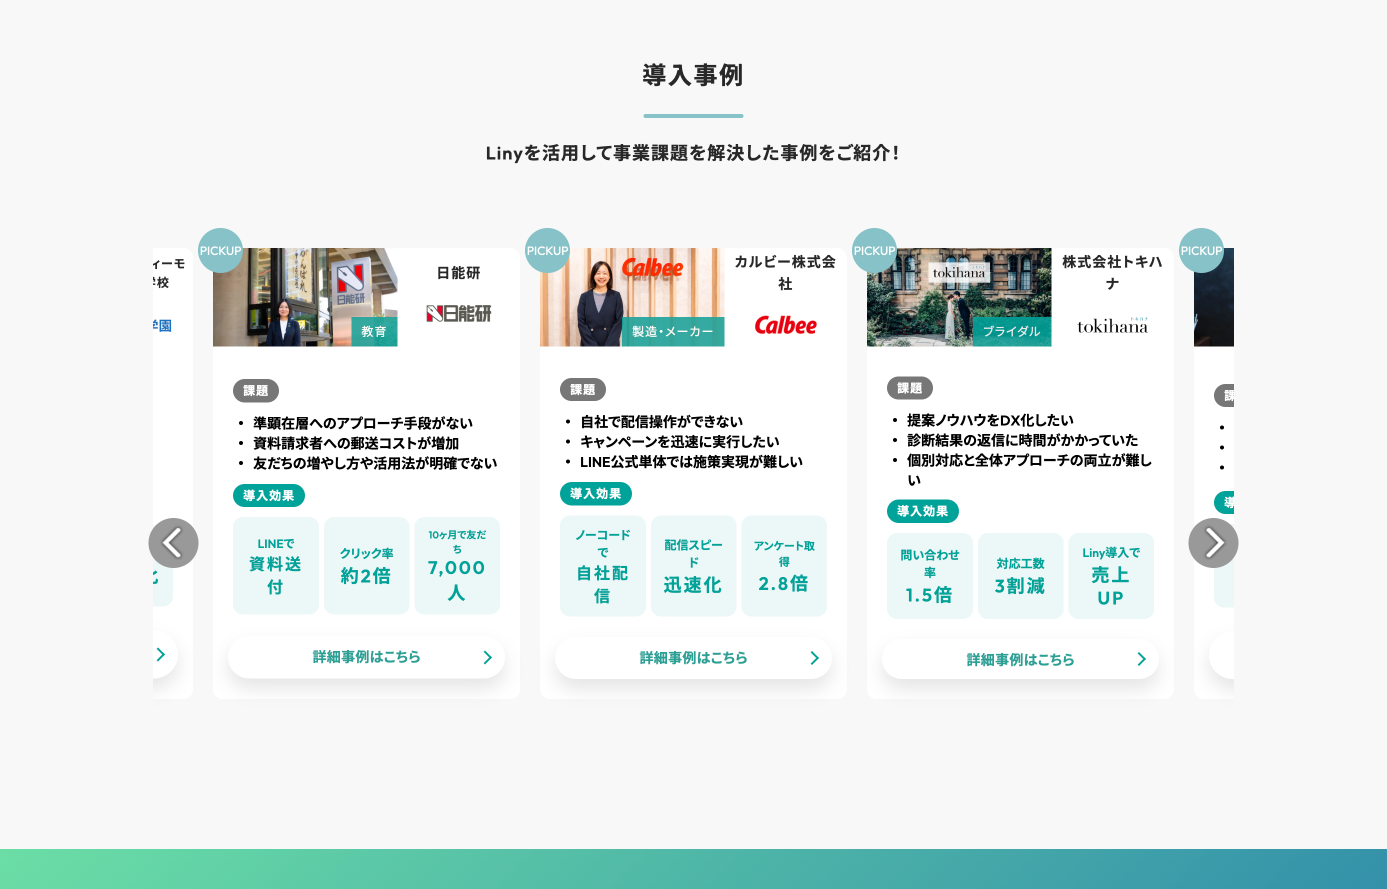Select the ブライダル category tag

pyautogui.click(x=1011, y=332)
